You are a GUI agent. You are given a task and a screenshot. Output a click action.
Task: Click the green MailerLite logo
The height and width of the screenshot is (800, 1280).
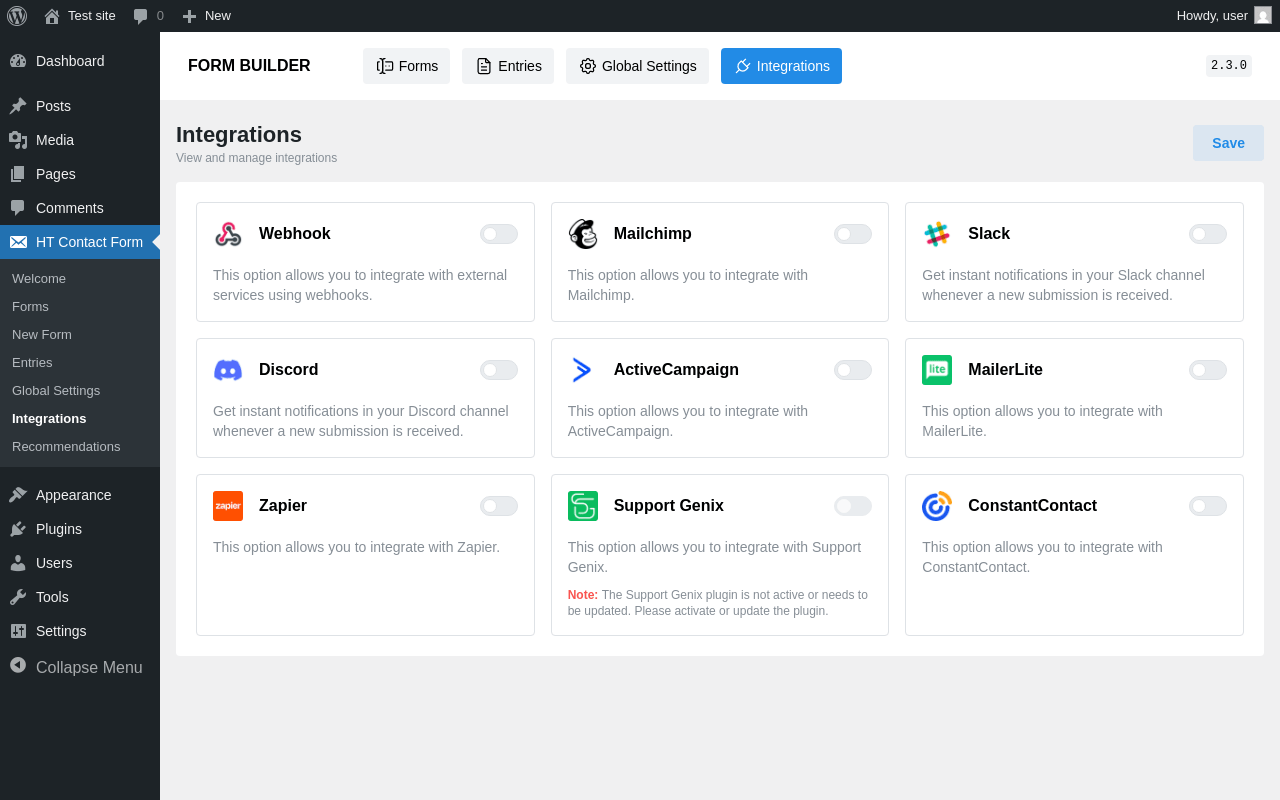[x=937, y=370]
